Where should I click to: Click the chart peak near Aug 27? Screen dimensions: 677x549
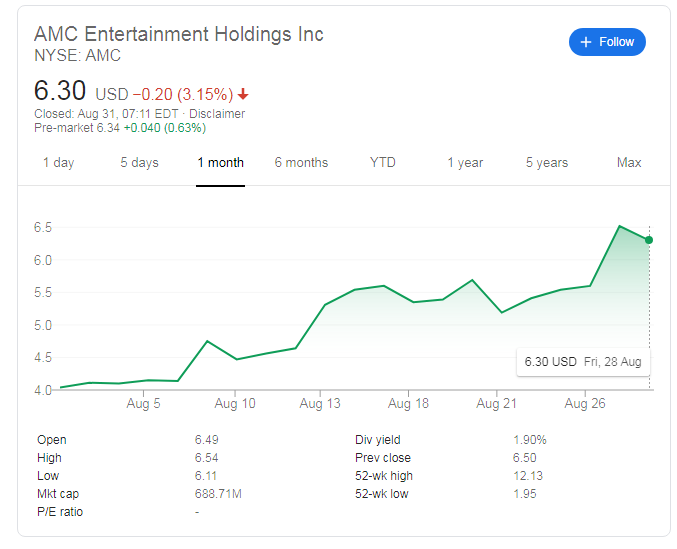[620, 226]
